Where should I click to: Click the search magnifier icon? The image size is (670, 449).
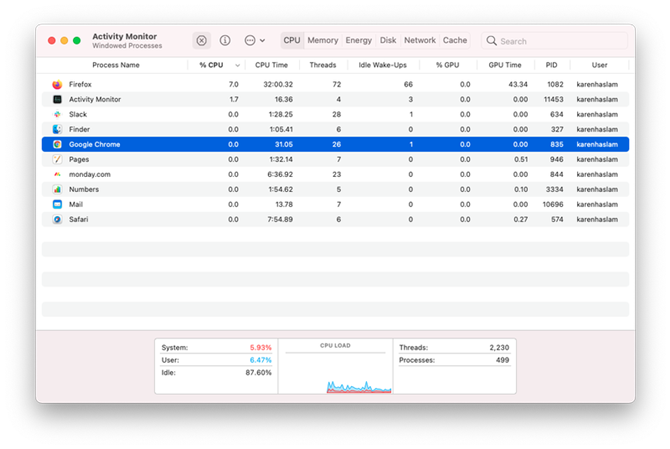click(x=491, y=41)
